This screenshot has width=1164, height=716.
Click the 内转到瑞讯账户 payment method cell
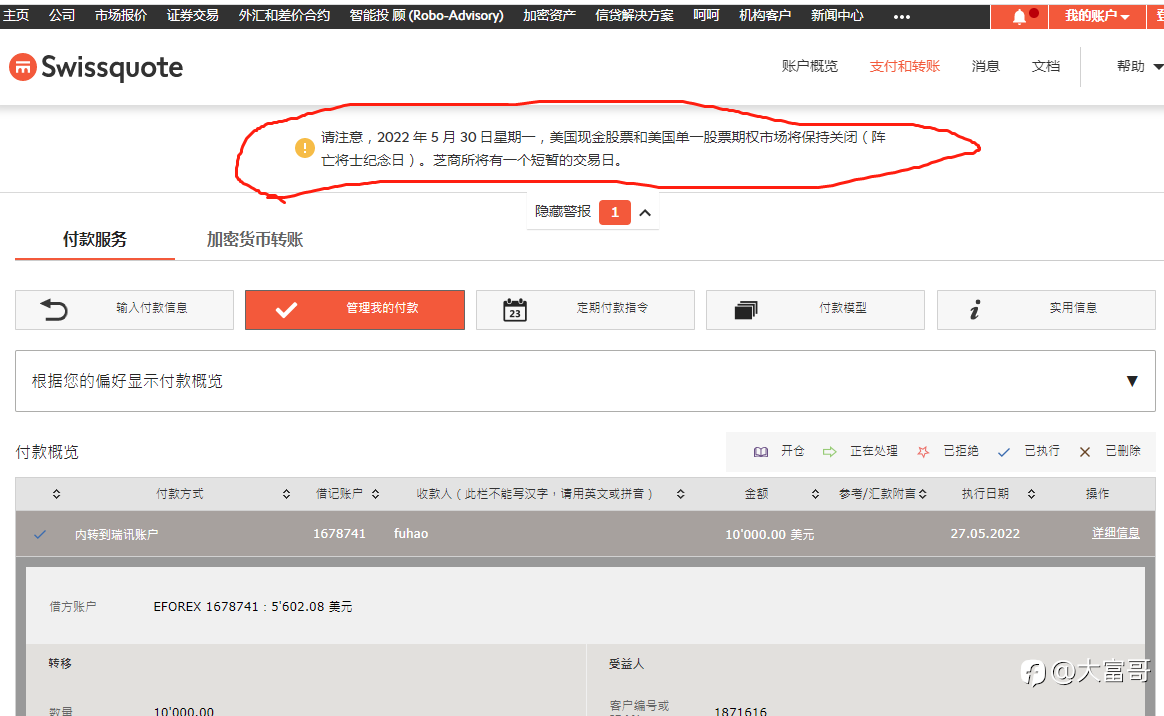(117, 534)
